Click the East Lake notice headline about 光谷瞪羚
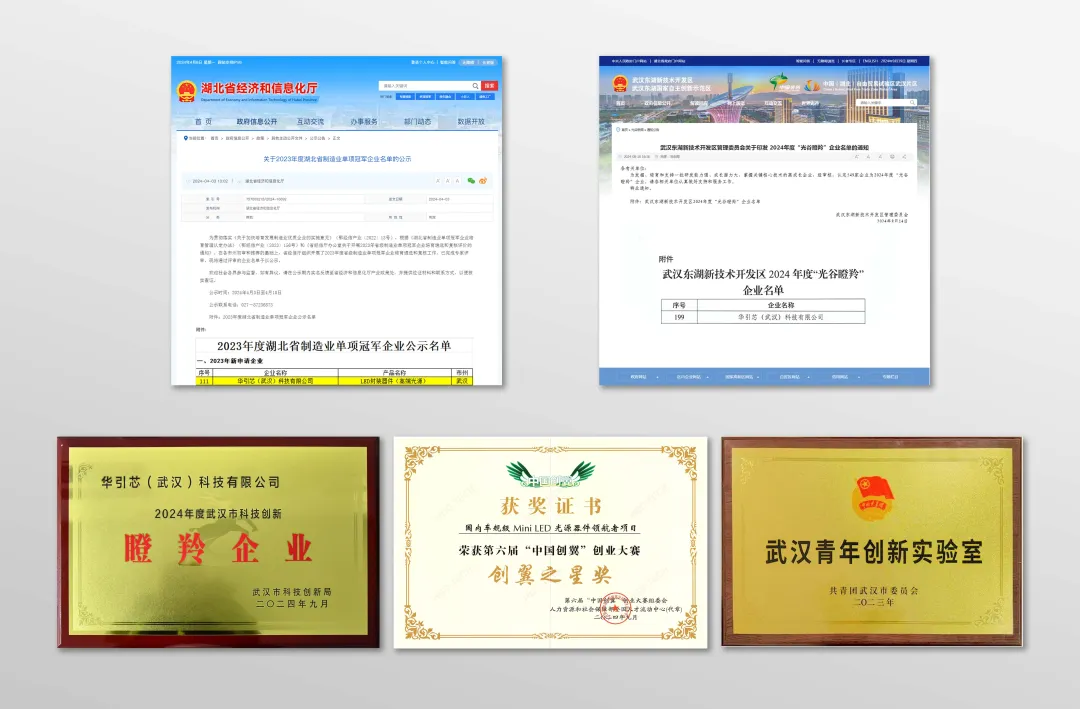Screen dimensions: 1080x709 764,147
